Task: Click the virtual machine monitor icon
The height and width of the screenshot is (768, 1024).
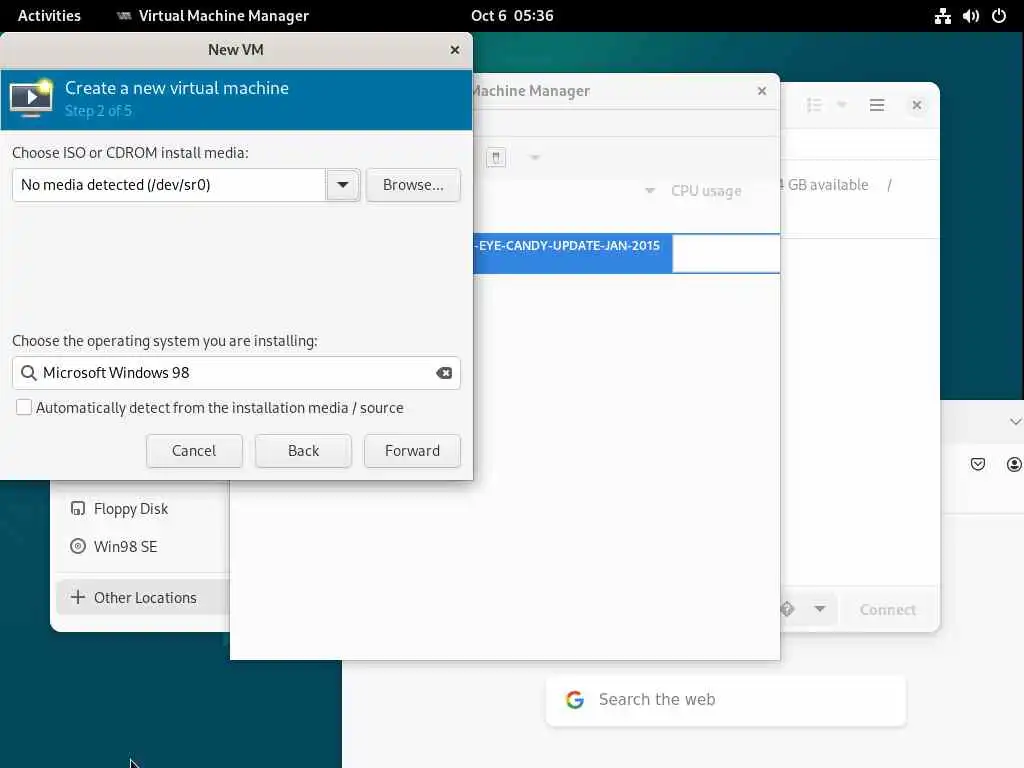Action: (31, 99)
